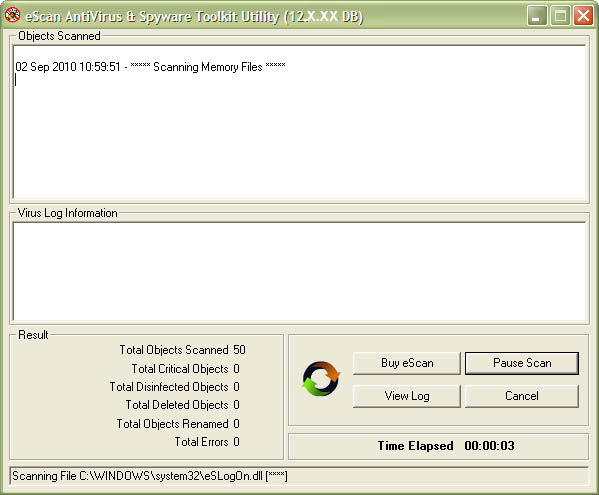The width and height of the screenshot is (599, 495).
Task: Minimize the eScan Toolkit window
Action: [x=537, y=16]
